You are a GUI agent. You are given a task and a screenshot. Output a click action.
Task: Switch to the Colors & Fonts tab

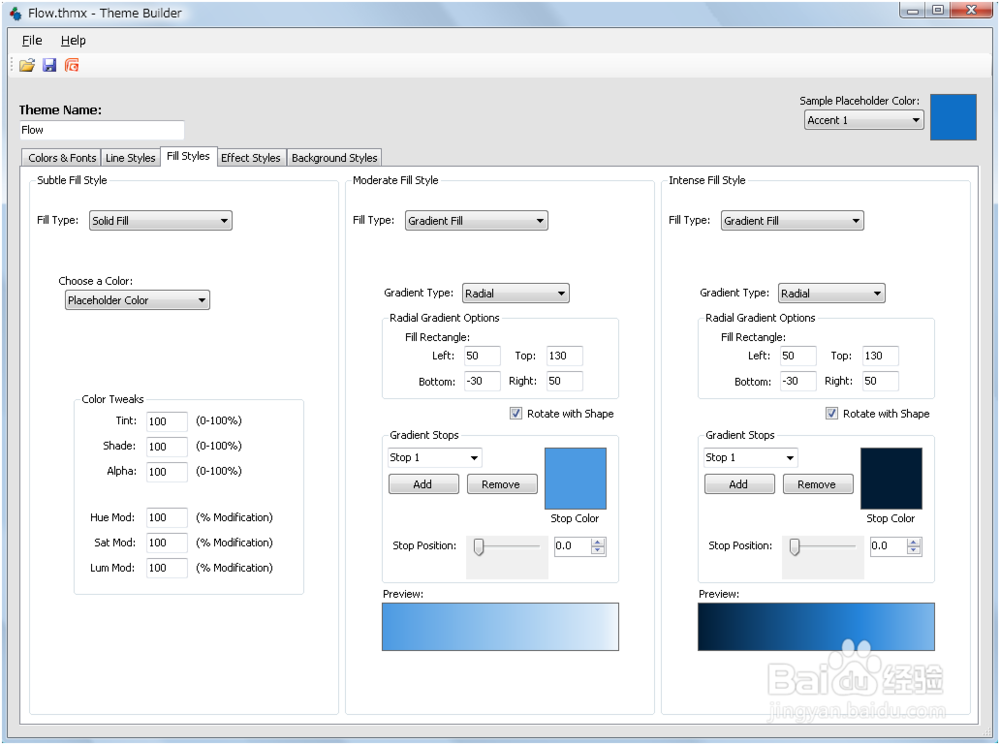click(61, 158)
